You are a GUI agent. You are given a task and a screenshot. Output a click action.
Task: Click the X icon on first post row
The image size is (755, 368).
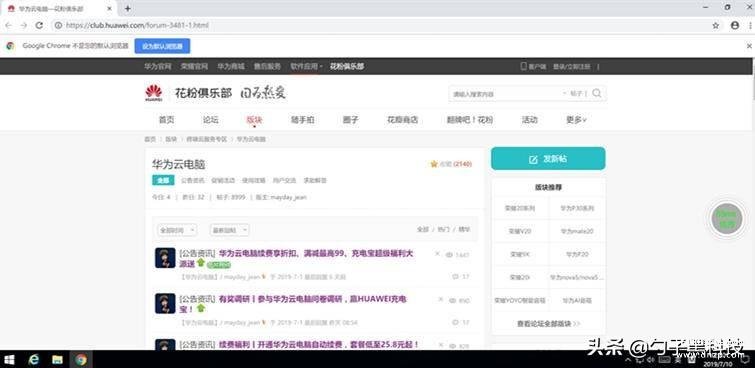point(437,253)
